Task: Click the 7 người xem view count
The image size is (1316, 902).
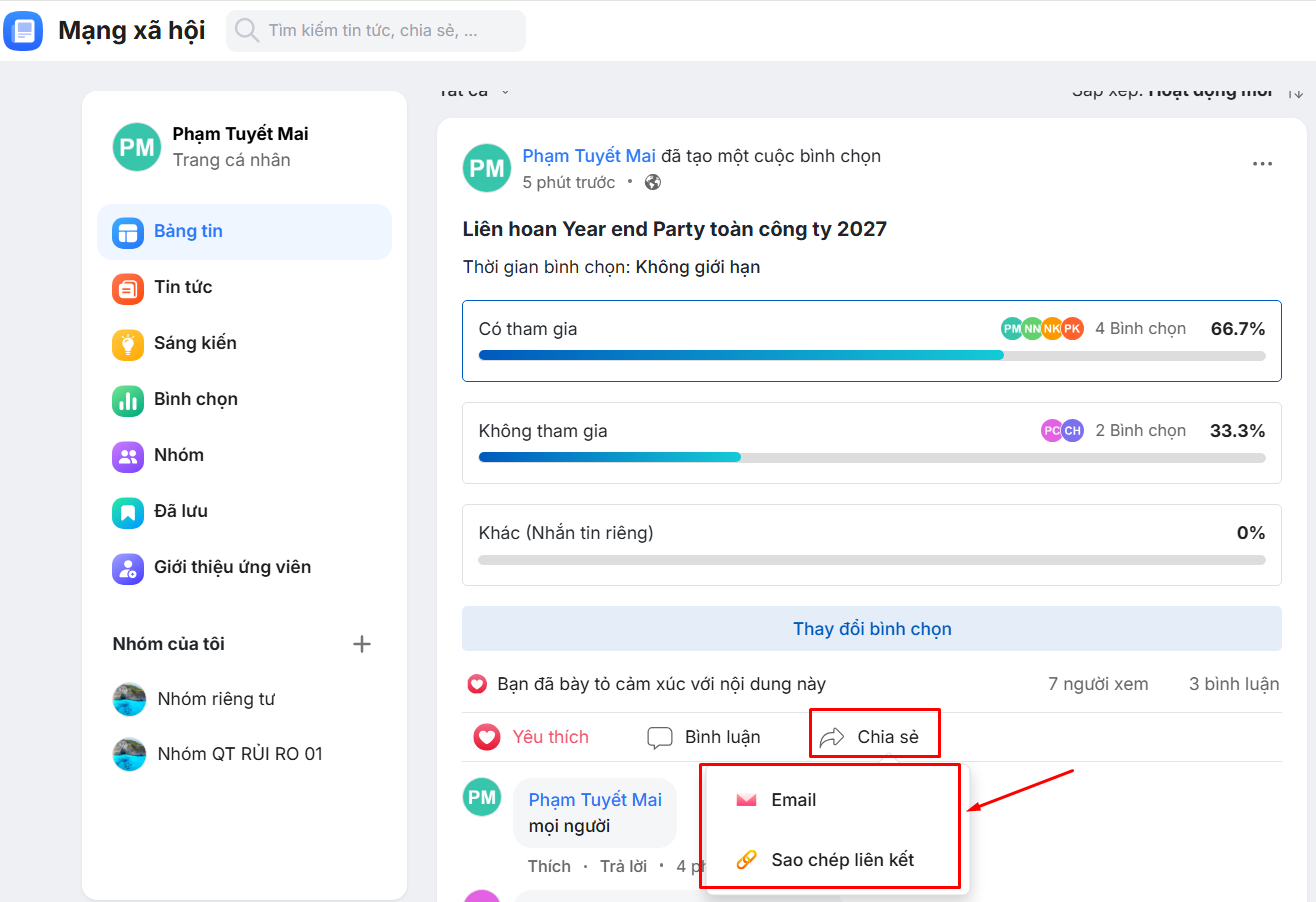Action: [1098, 685]
